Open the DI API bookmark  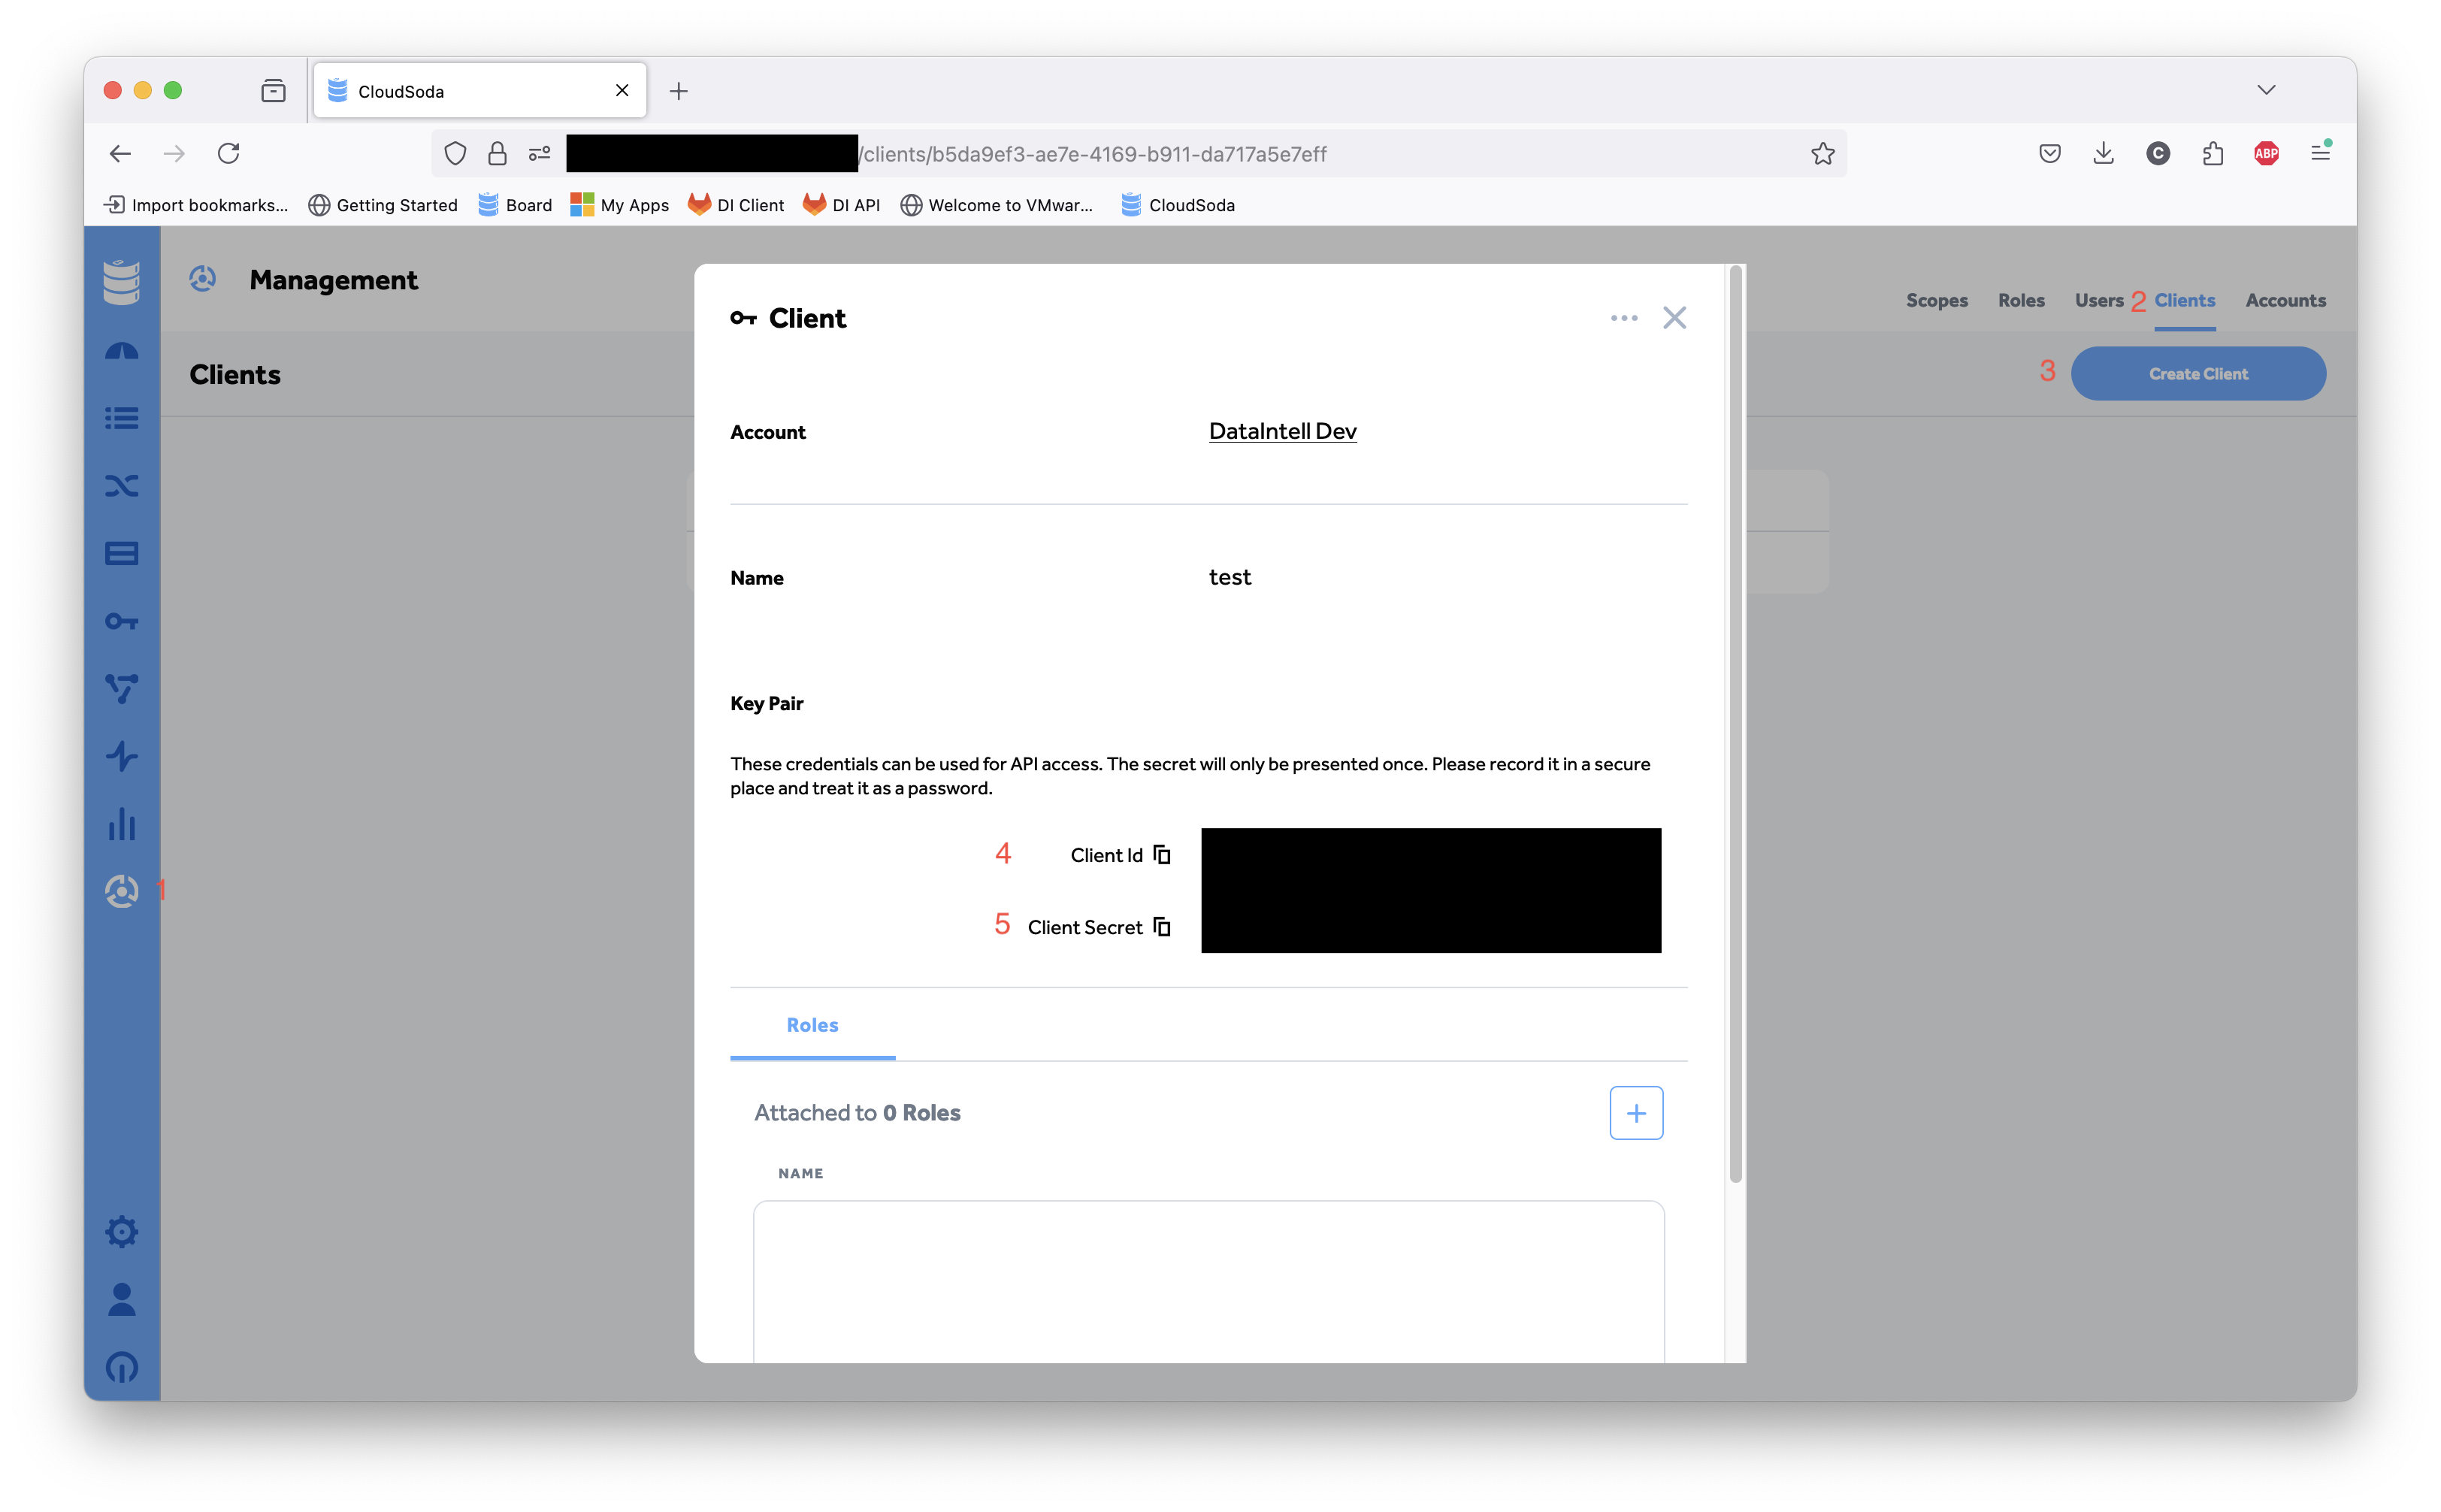(x=841, y=205)
